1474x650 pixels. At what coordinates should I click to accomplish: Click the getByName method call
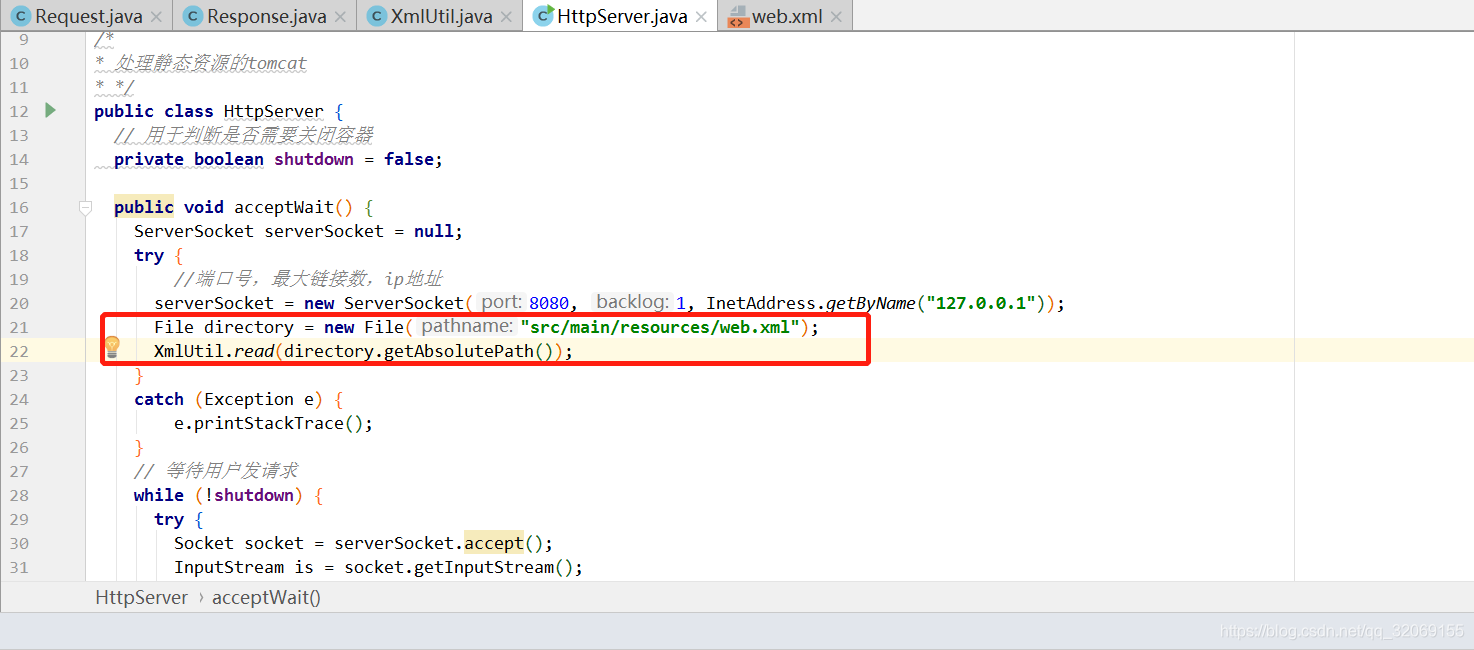pyautogui.click(x=870, y=303)
